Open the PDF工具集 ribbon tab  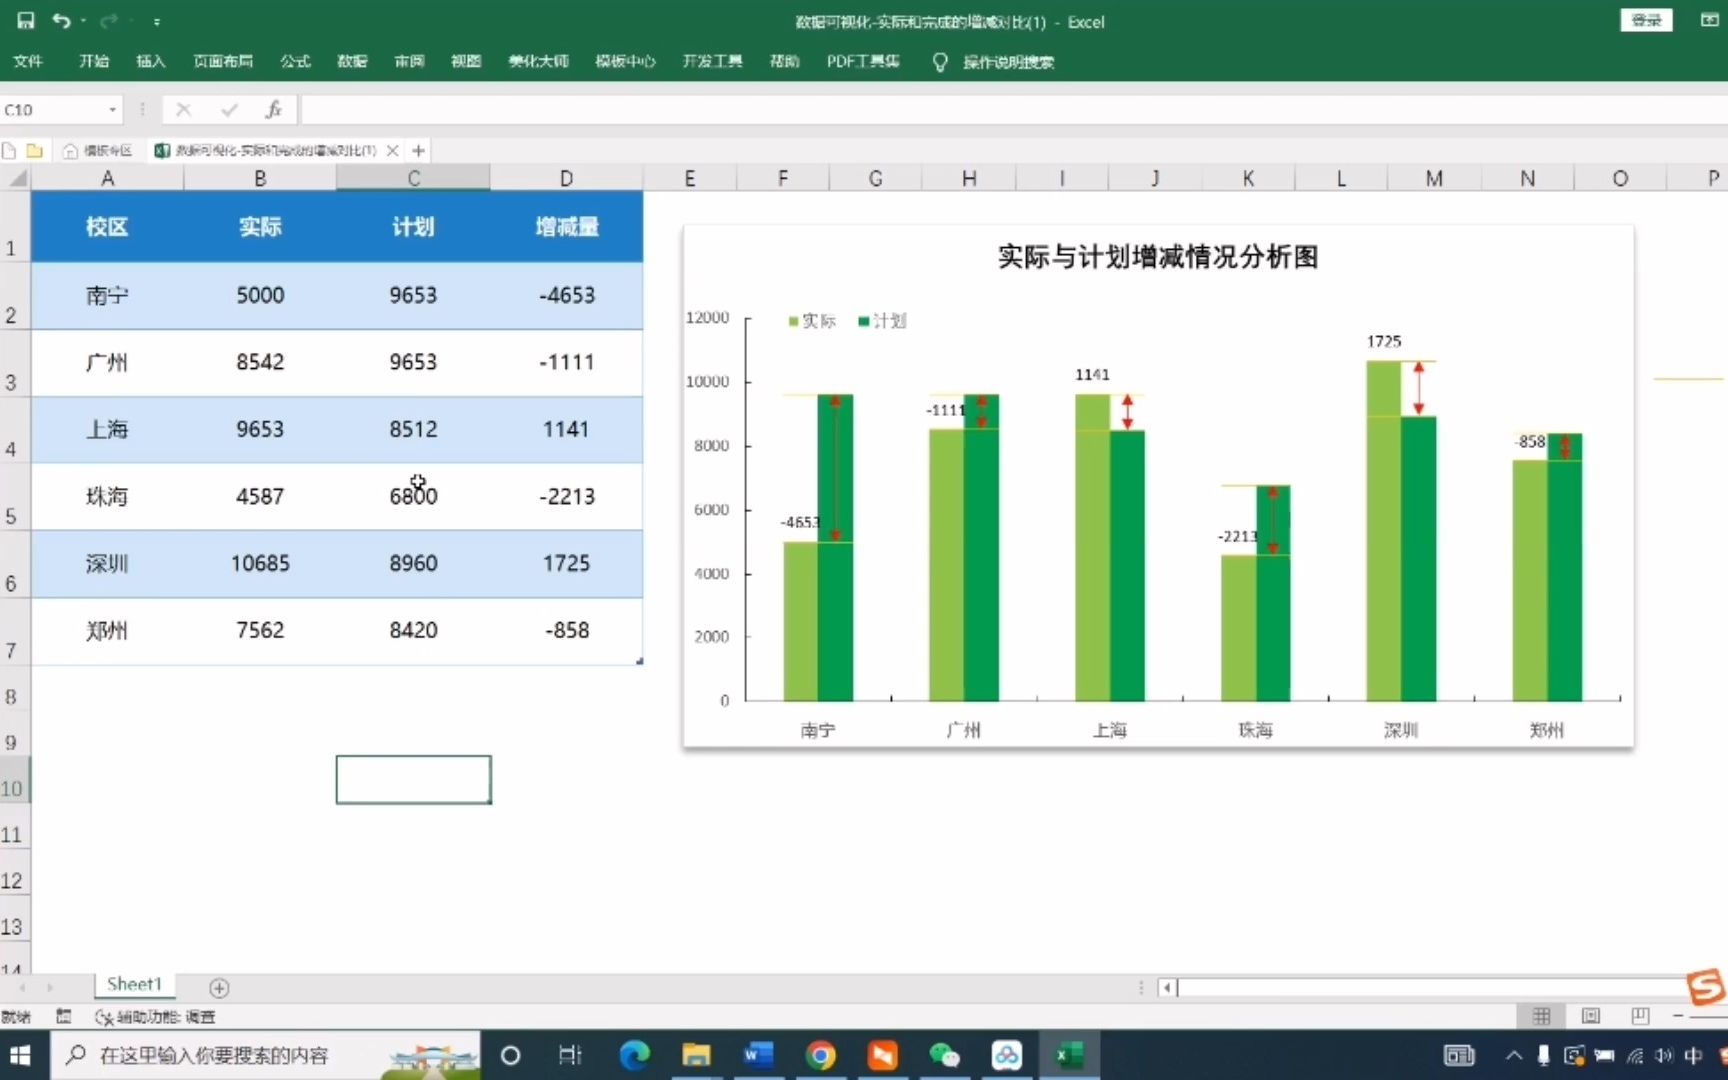(863, 61)
